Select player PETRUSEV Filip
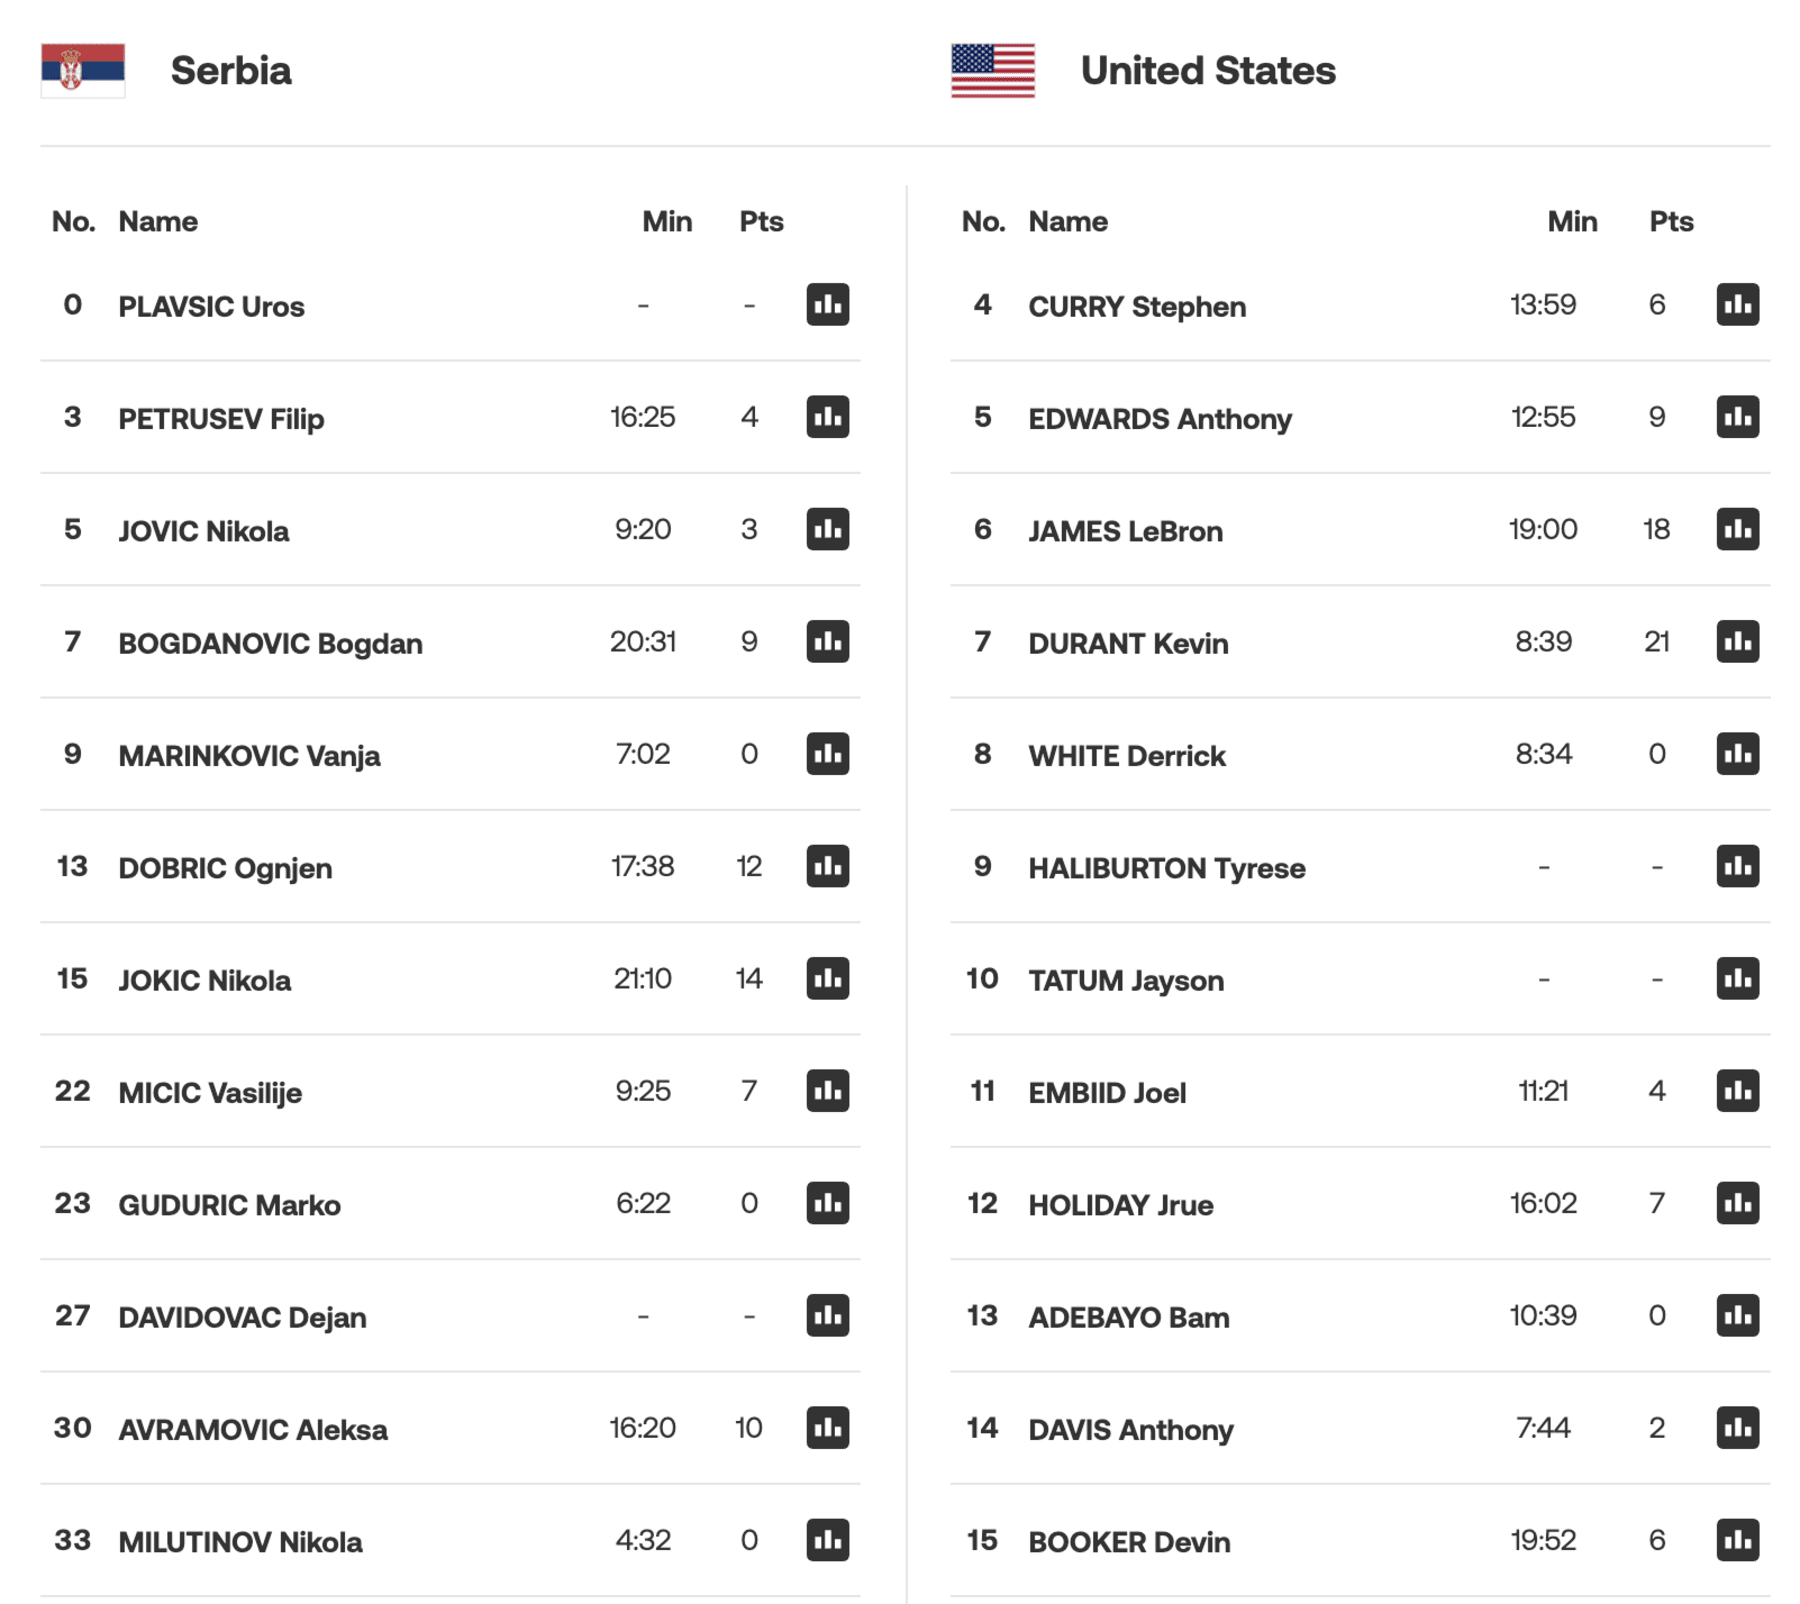The width and height of the screenshot is (1800, 1604). [221, 418]
